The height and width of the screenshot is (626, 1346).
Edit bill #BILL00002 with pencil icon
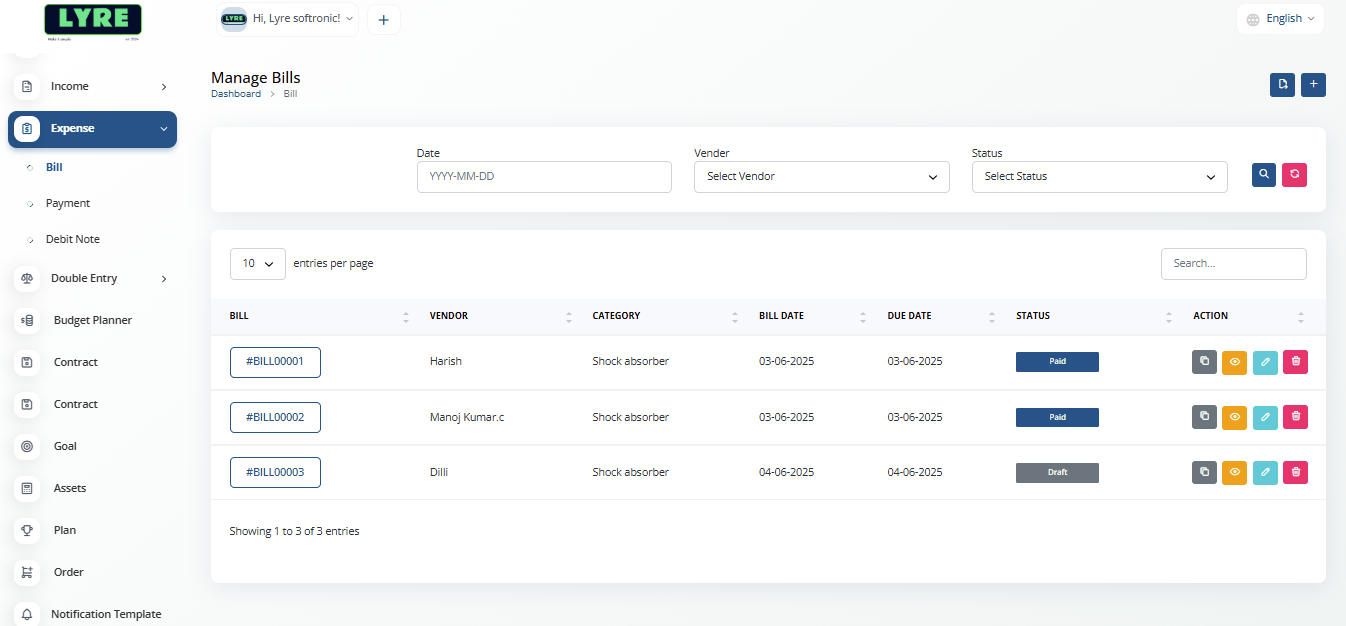(1265, 417)
